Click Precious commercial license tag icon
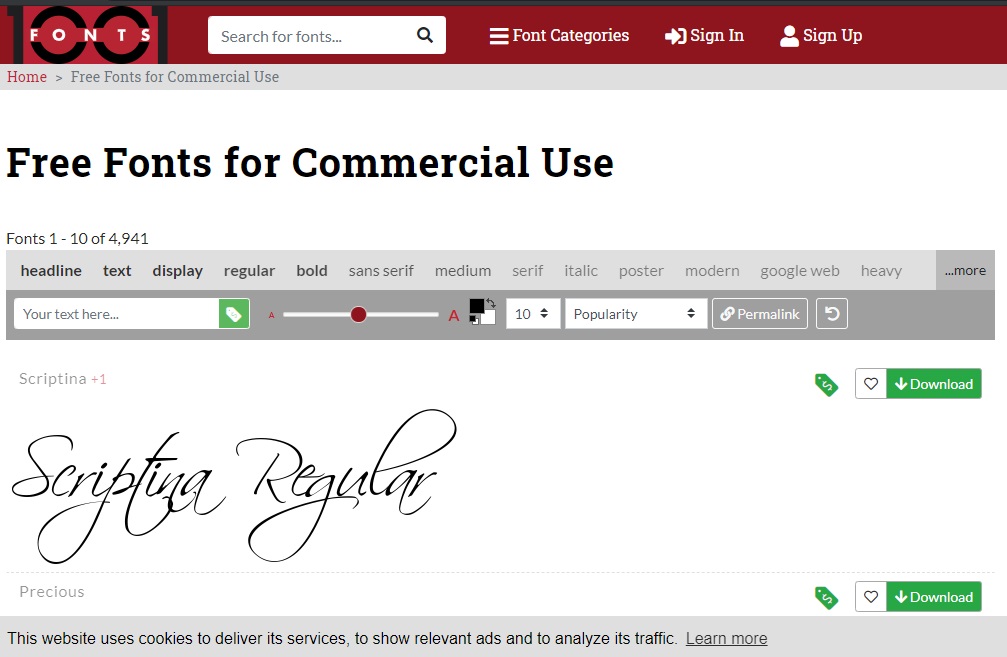The width and height of the screenshot is (1007, 657). (826, 597)
